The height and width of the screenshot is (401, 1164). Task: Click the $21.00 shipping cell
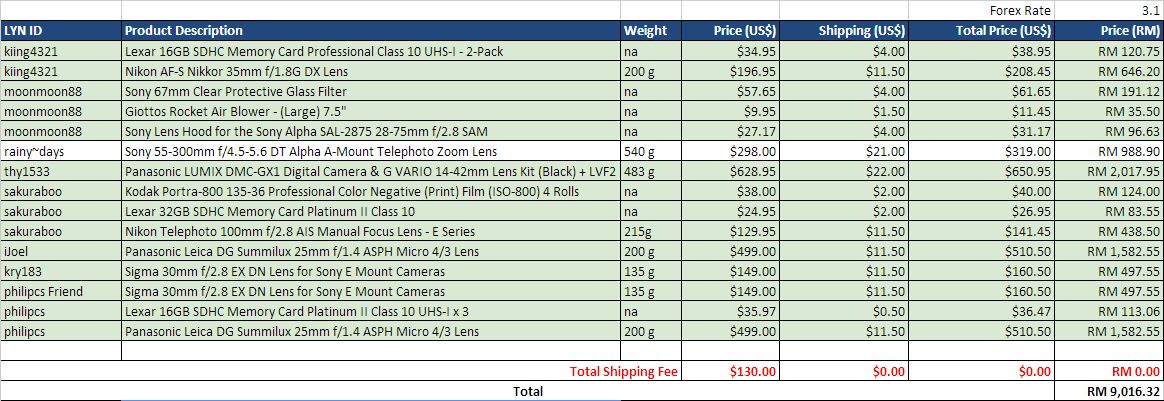[847, 151]
